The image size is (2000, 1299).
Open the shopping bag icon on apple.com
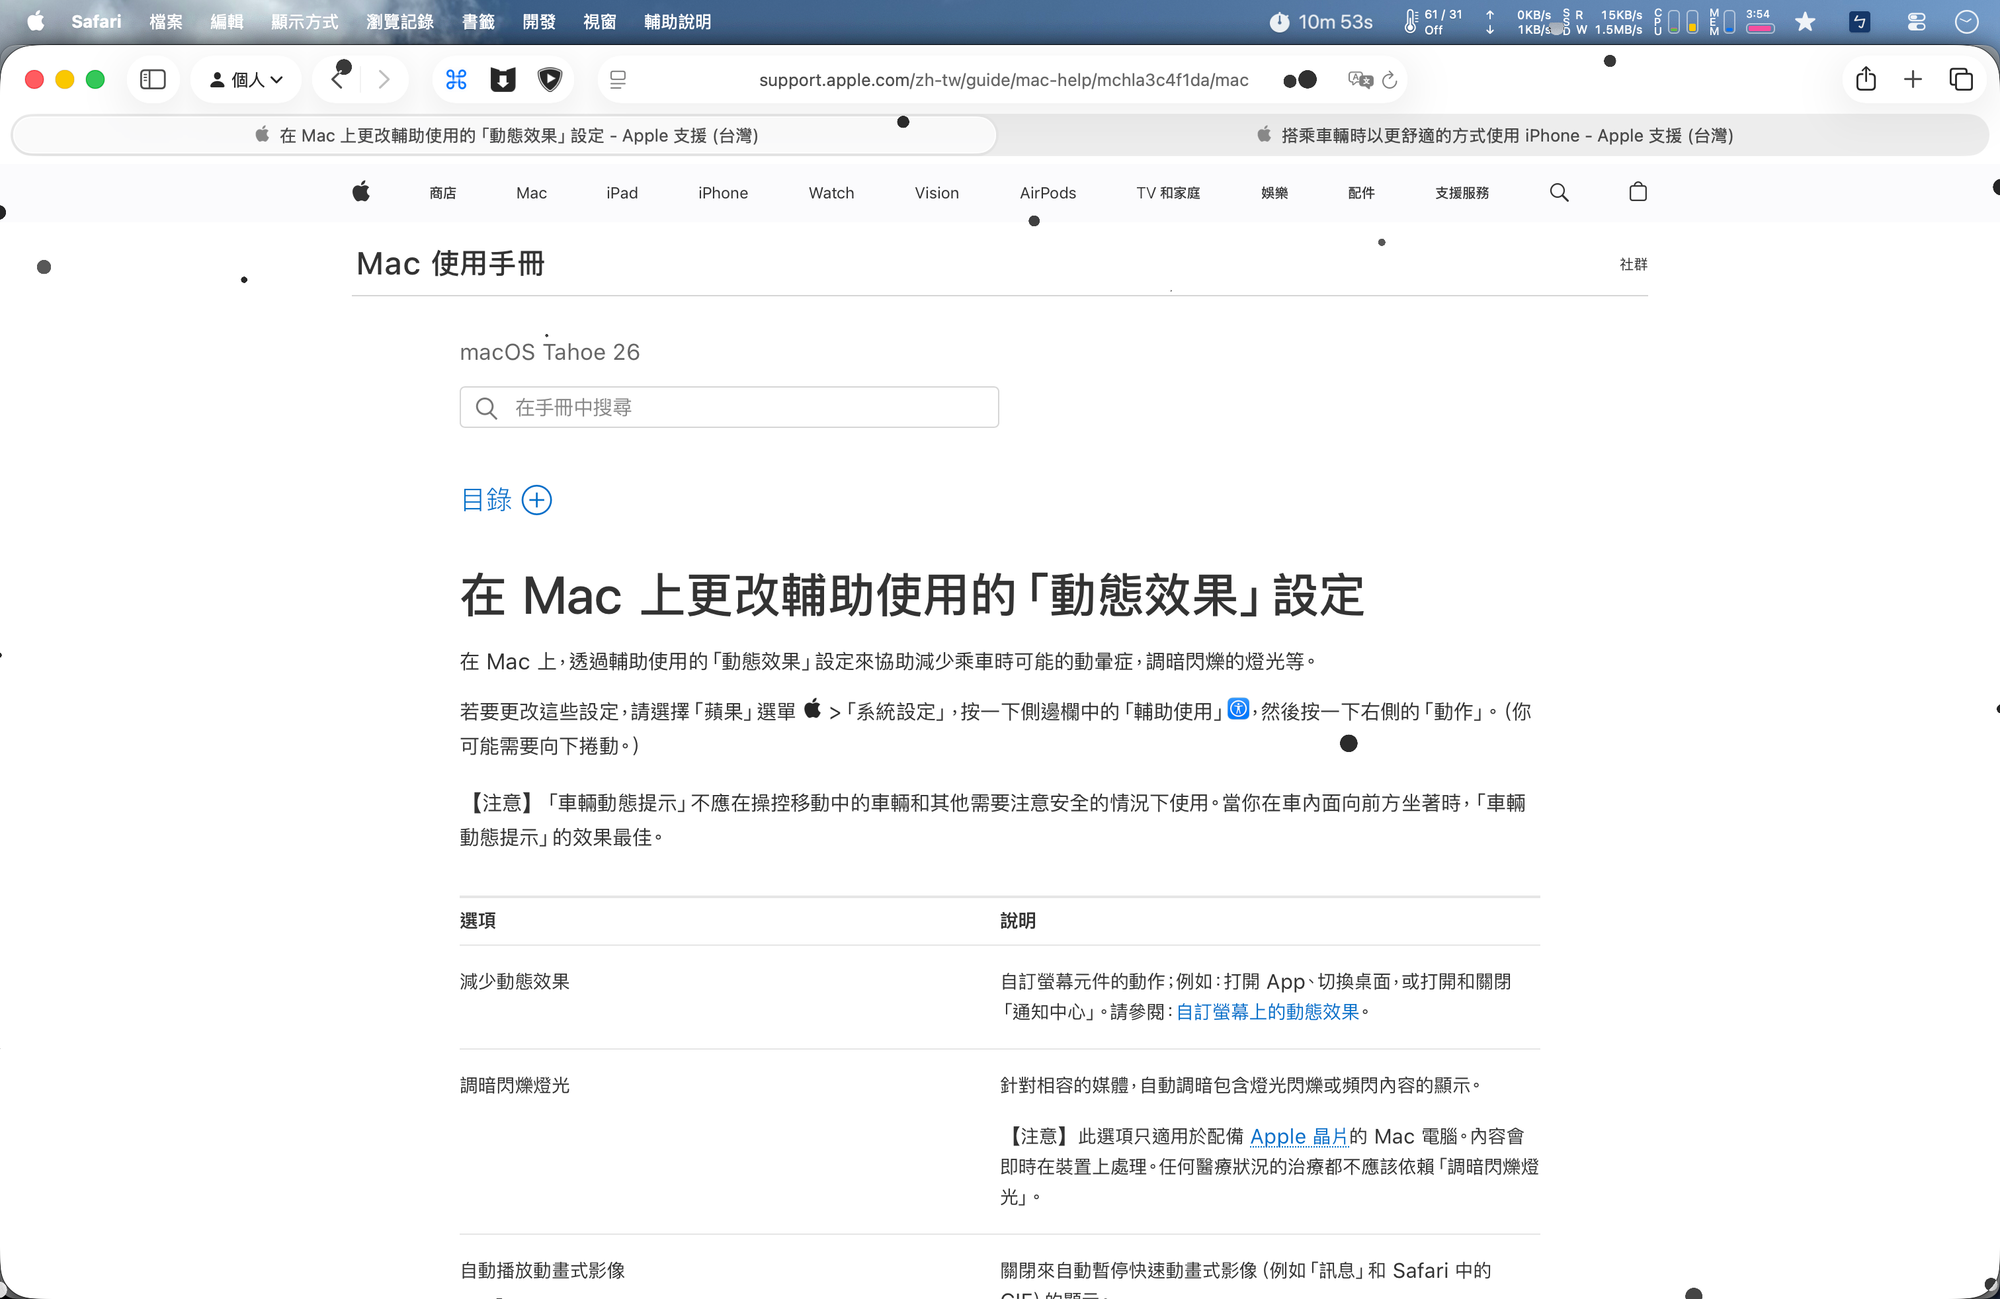pyautogui.click(x=1637, y=192)
